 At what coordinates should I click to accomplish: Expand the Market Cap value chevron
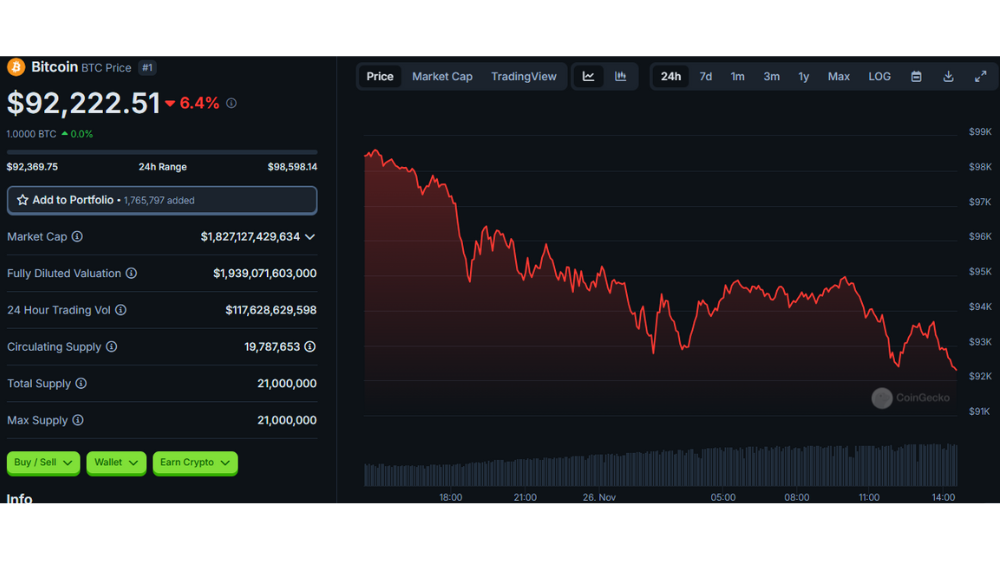coord(310,237)
